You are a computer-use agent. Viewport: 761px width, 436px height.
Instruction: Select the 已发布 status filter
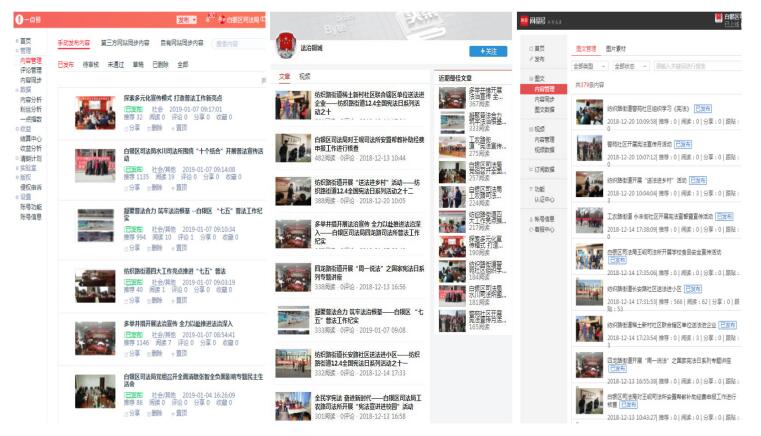(66, 65)
